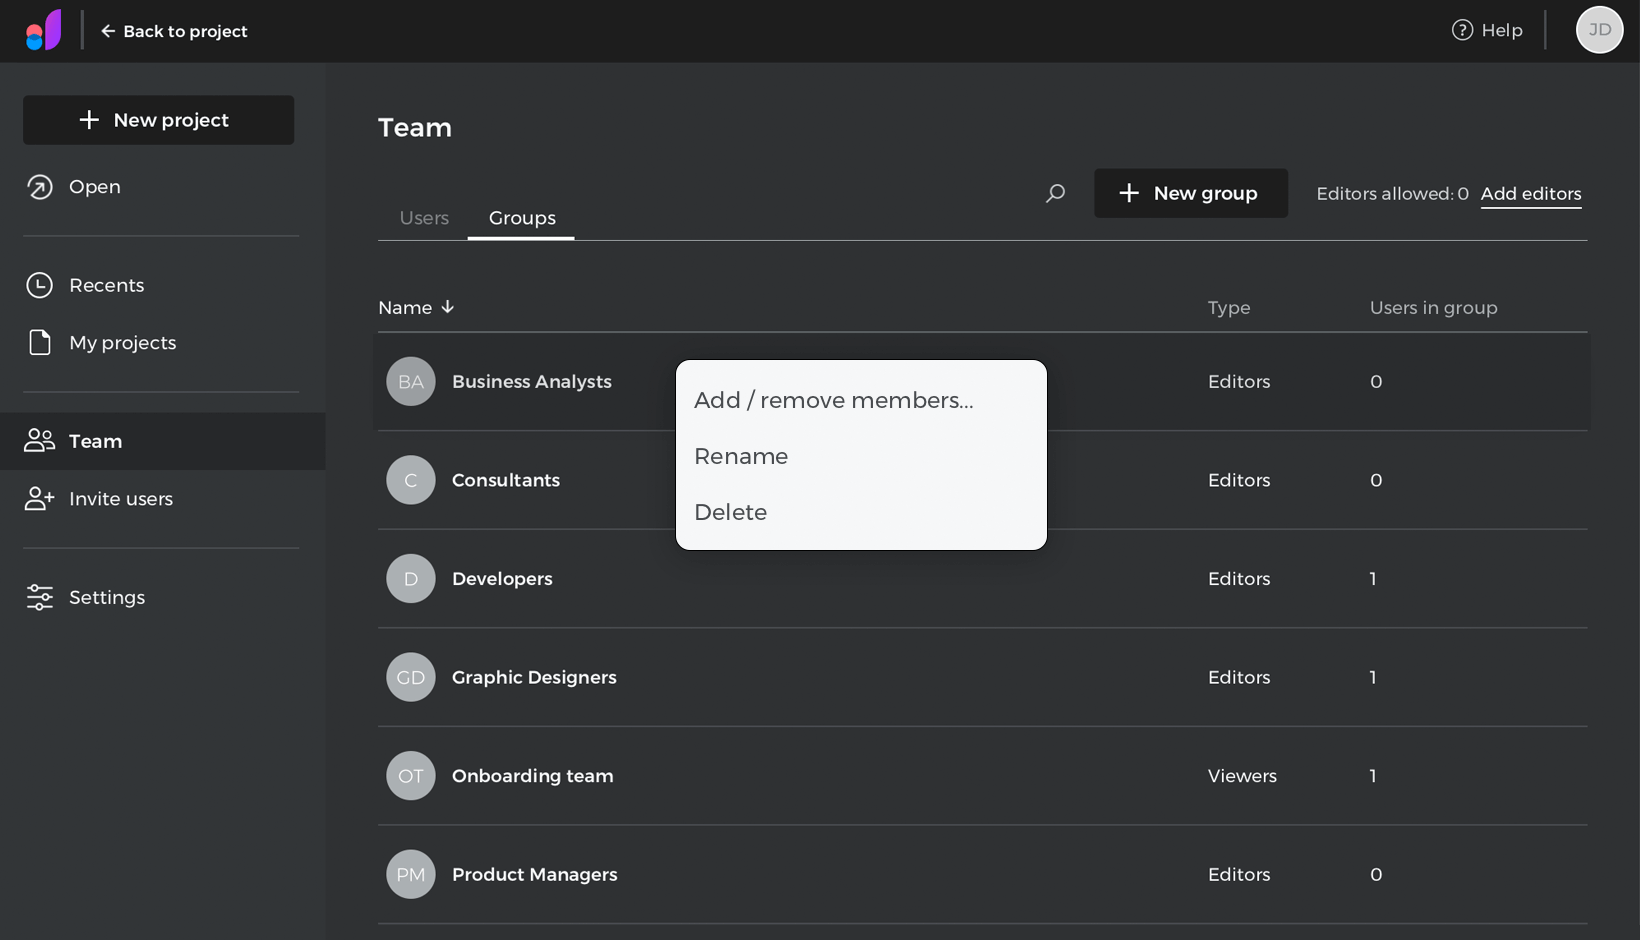Click the BA group avatar
The height and width of the screenshot is (940, 1640).
tap(411, 381)
